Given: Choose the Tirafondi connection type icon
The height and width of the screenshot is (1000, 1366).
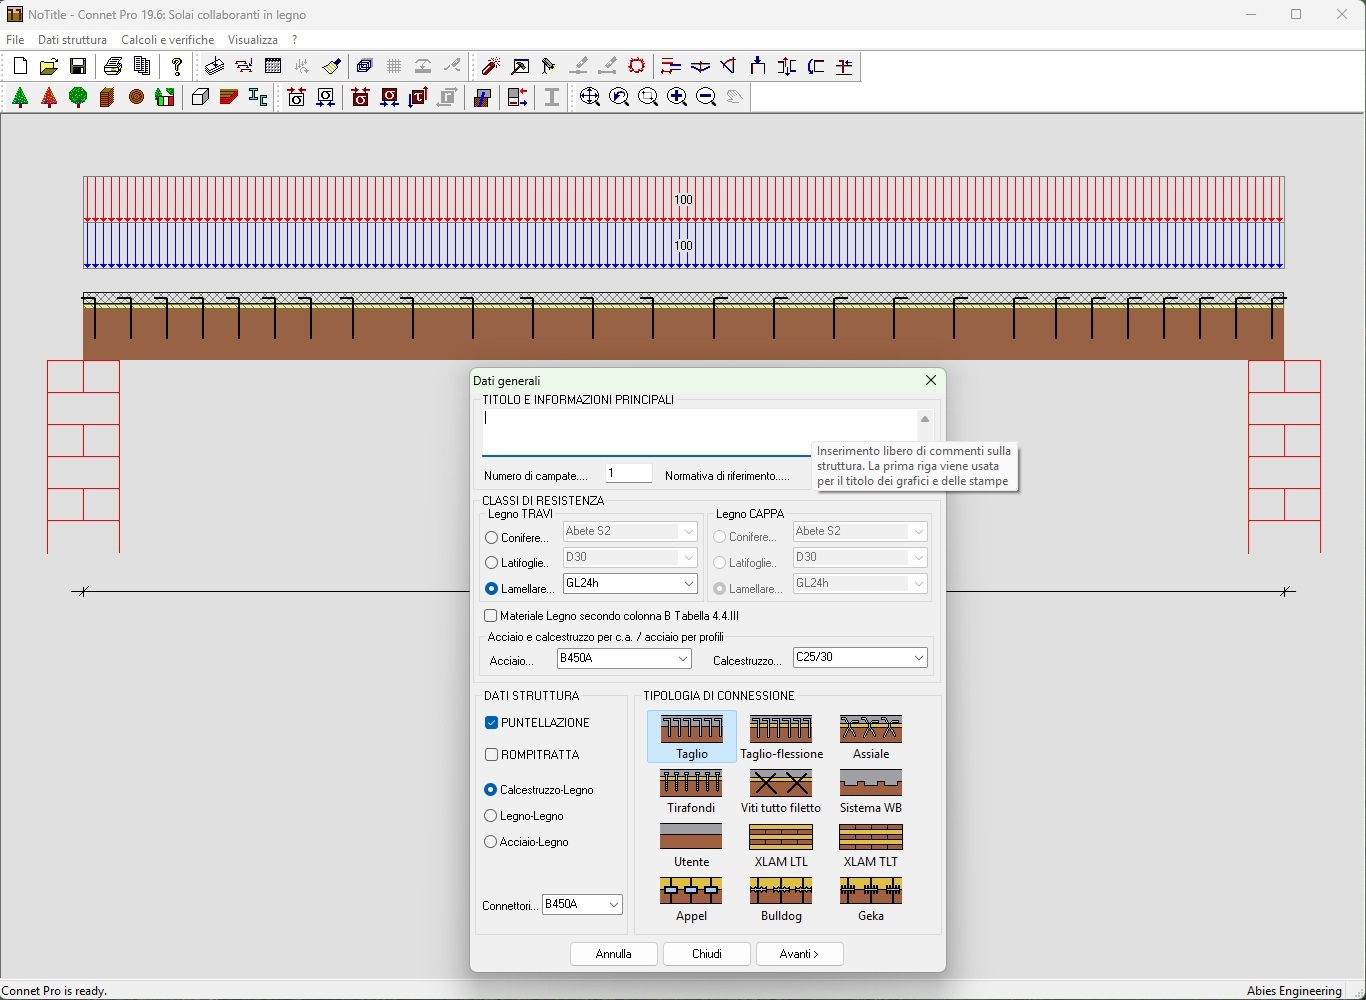Looking at the screenshot, I should [691, 791].
